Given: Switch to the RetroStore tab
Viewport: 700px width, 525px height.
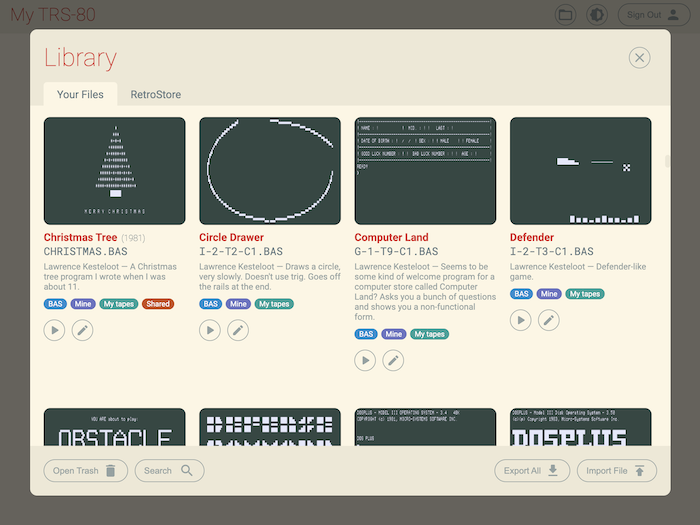Looking at the screenshot, I should click(155, 94).
